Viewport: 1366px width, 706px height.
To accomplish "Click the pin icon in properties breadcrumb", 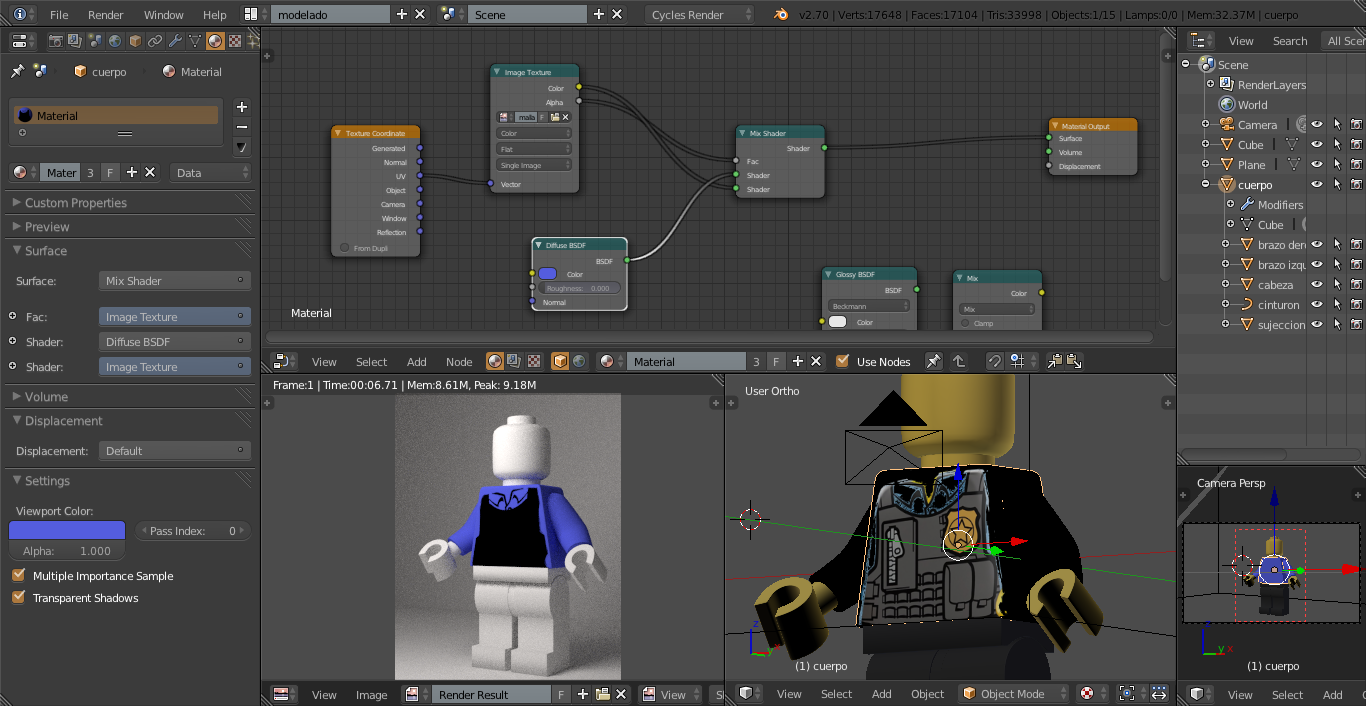I will tap(17, 71).
